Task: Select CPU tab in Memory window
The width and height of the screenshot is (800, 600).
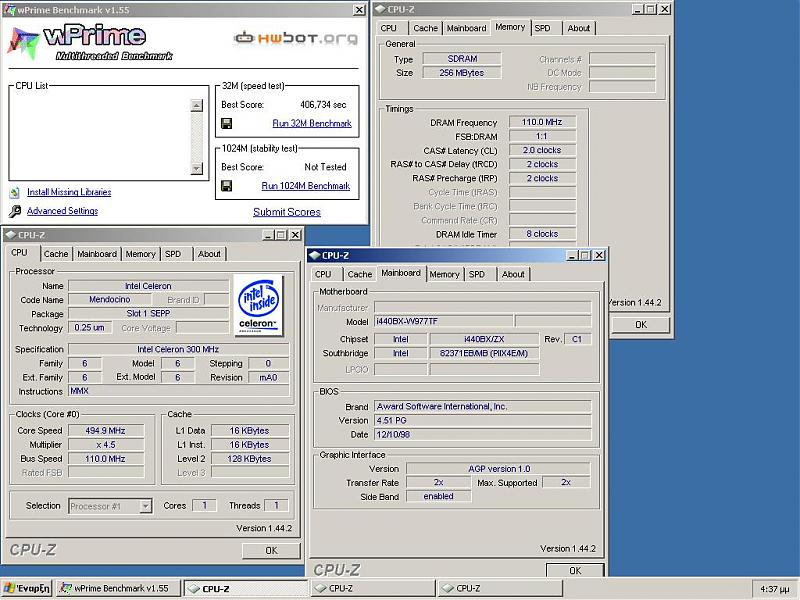Action: coord(388,29)
